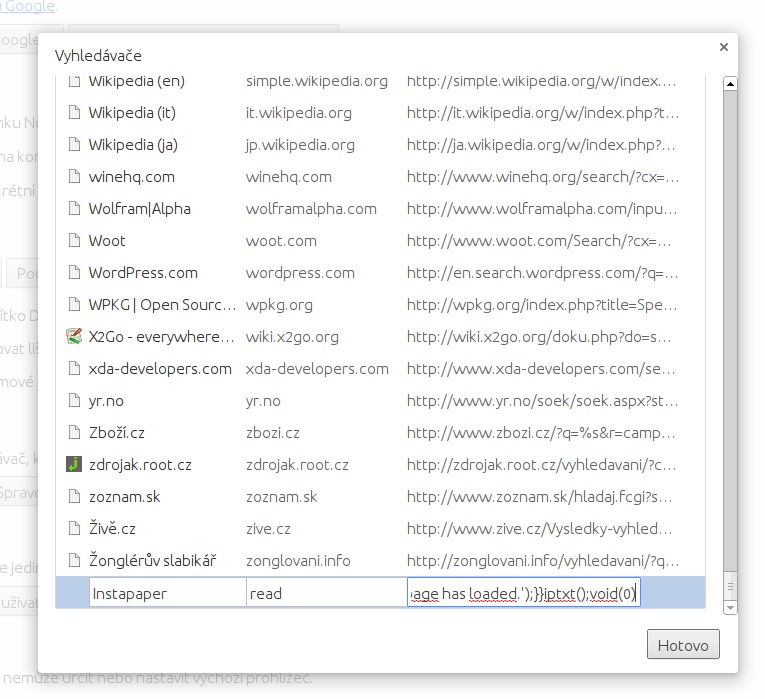Click the wiki.x2go.org/doku.php URL
The height and width of the screenshot is (699, 765).
(539, 337)
